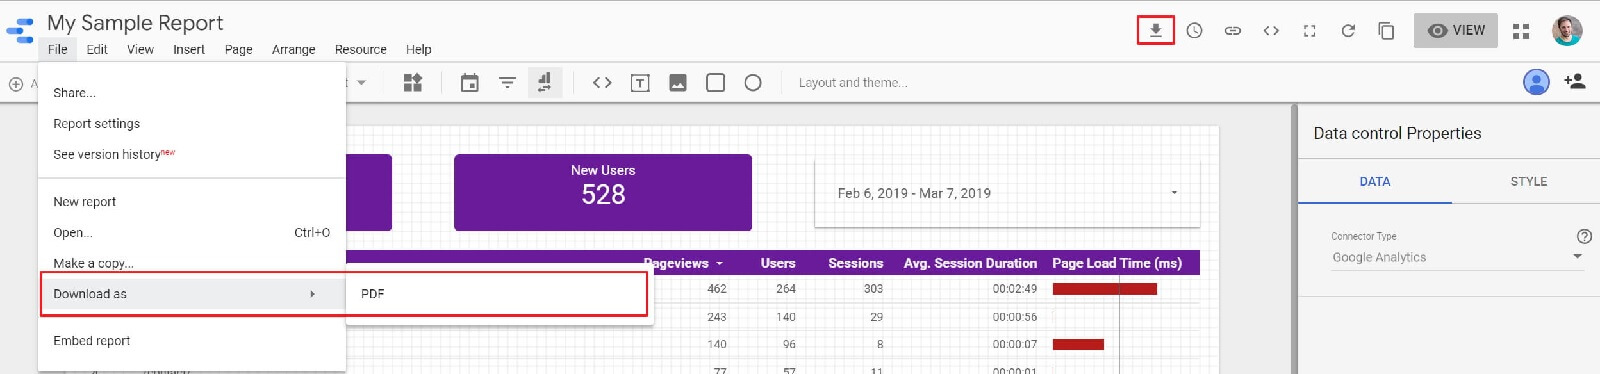Expand the Download as submenu
Viewport: 1600px width, 374px height.
point(192,294)
